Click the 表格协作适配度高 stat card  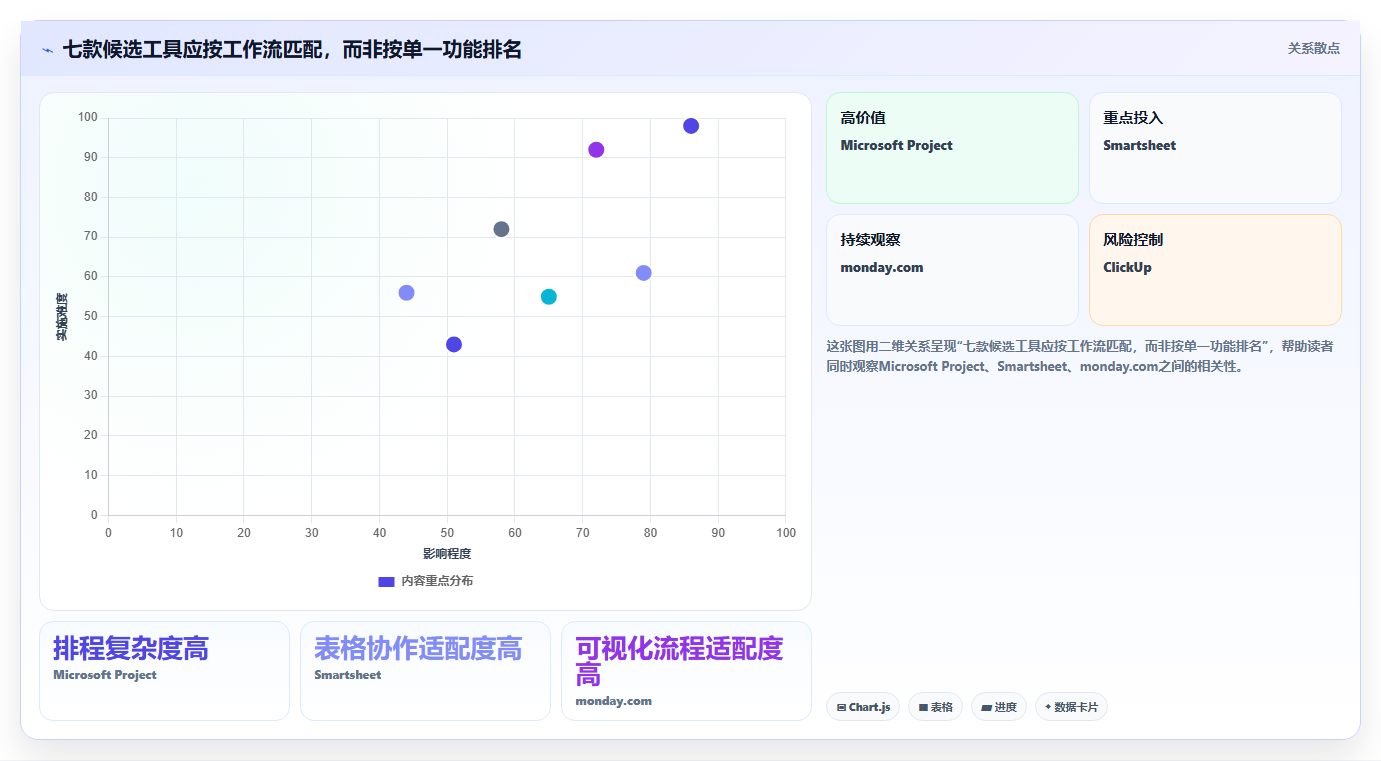[425, 671]
